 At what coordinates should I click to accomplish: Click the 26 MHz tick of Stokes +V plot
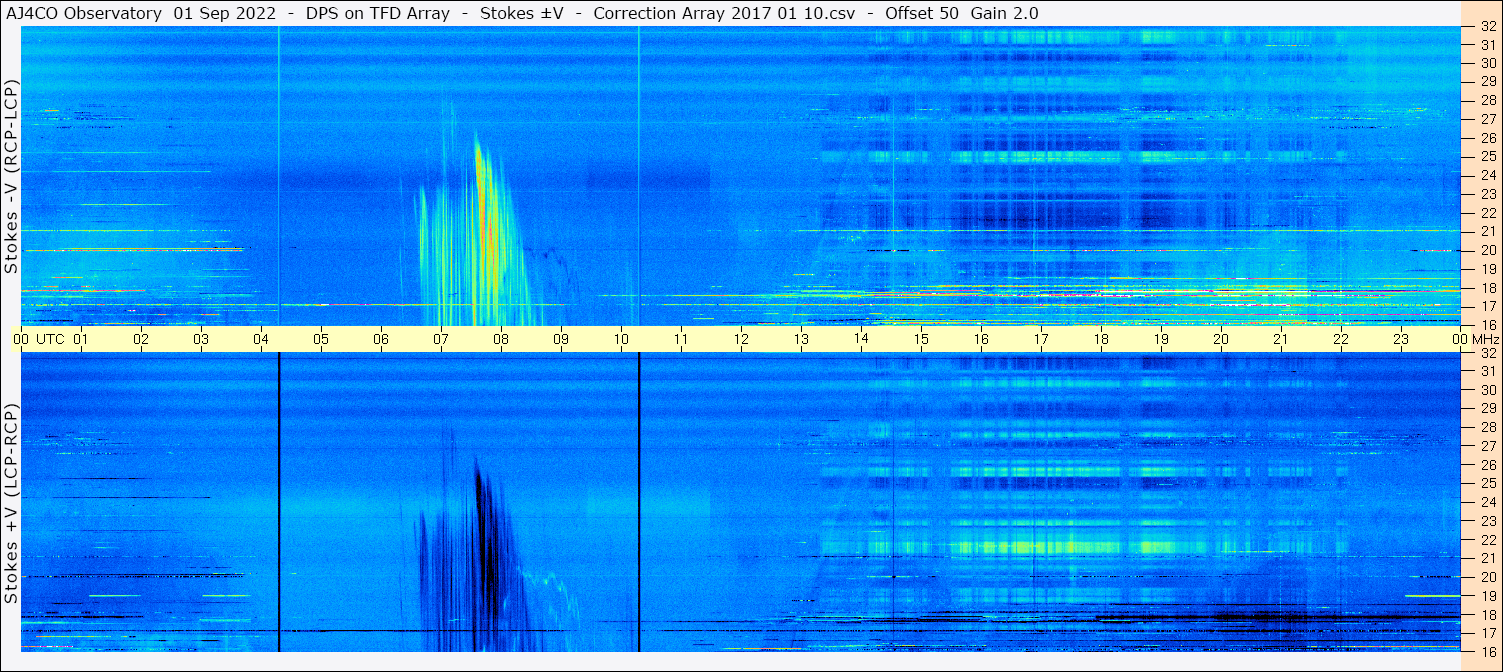1487,465
